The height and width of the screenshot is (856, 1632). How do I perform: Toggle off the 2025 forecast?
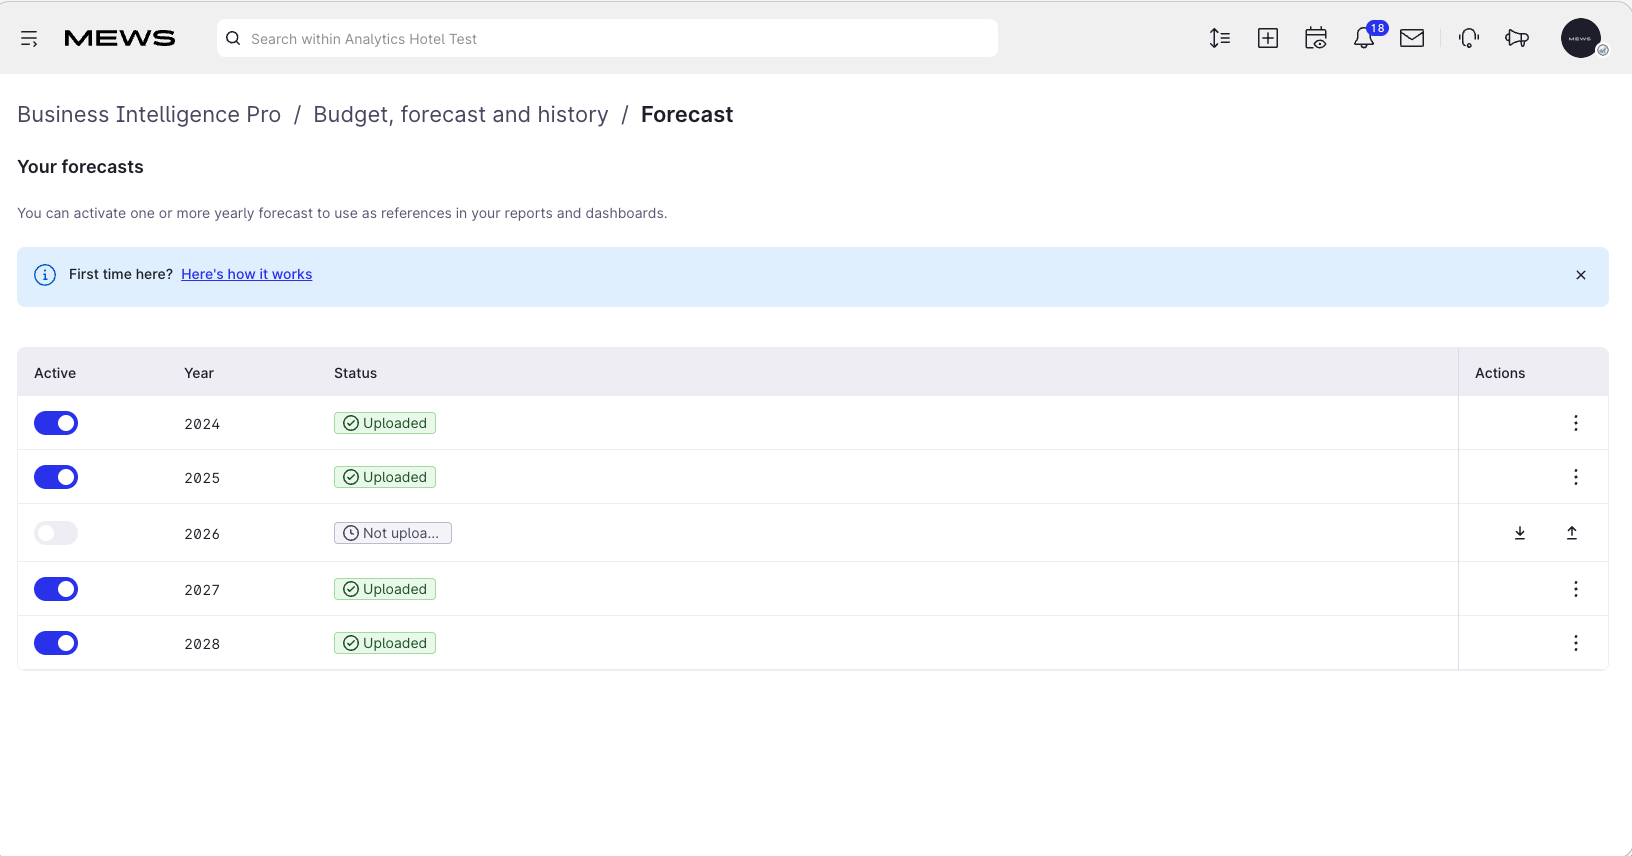pyautogui.click(x=56, y=477)
